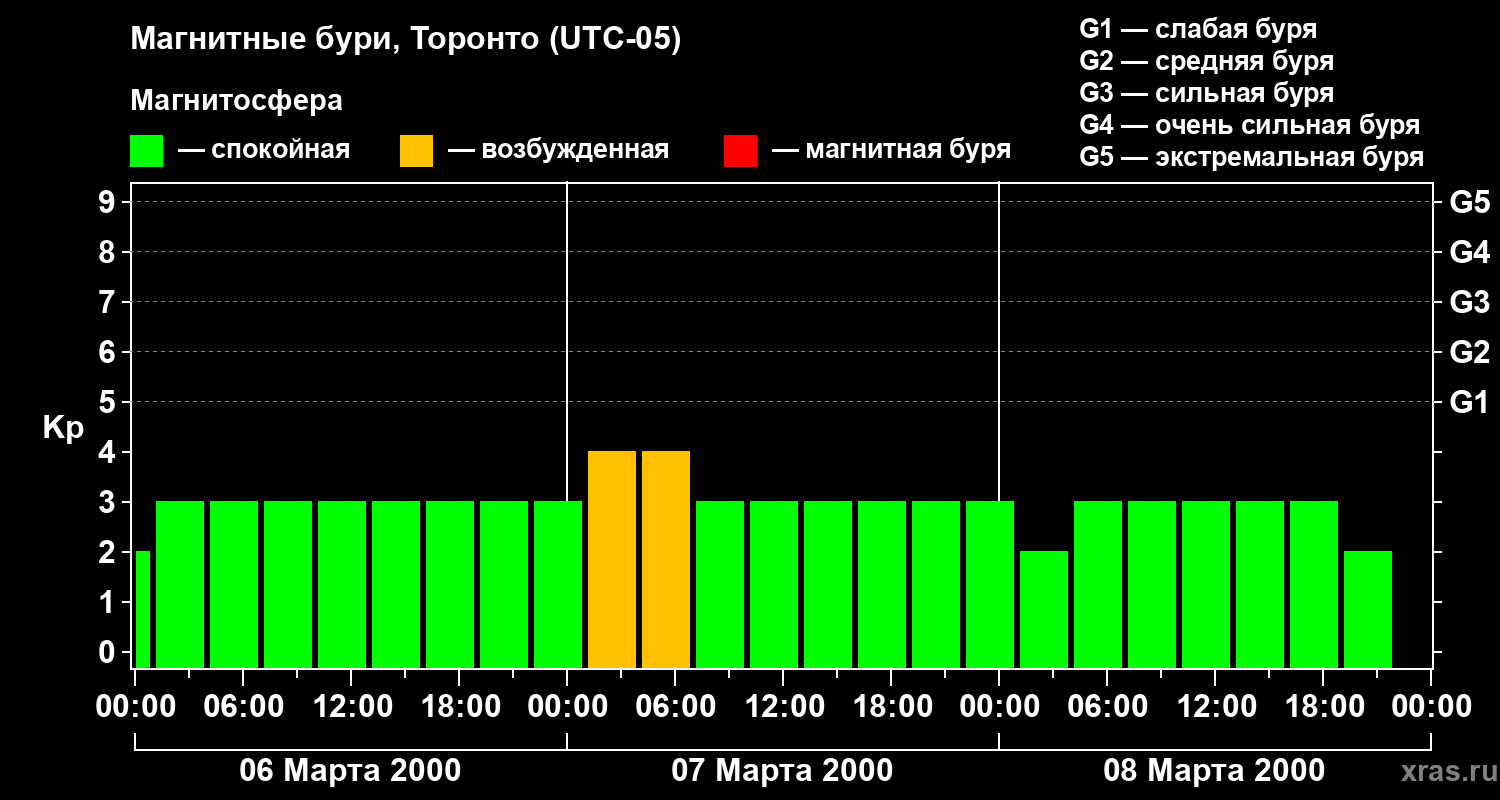This screenshot has width=1500, height=800.
Task: Click the '06:00' tick label above 06 Марта
Action: pyautogui.click(x=243, y=706)
